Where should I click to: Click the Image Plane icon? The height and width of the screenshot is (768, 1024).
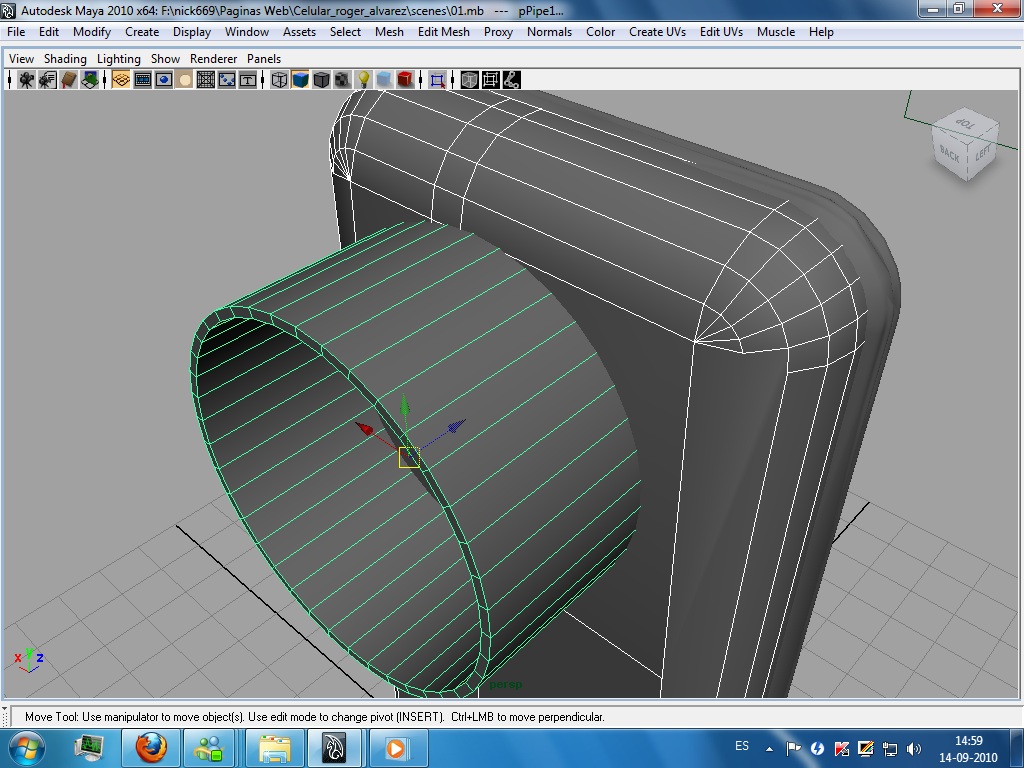click(89, 80)
